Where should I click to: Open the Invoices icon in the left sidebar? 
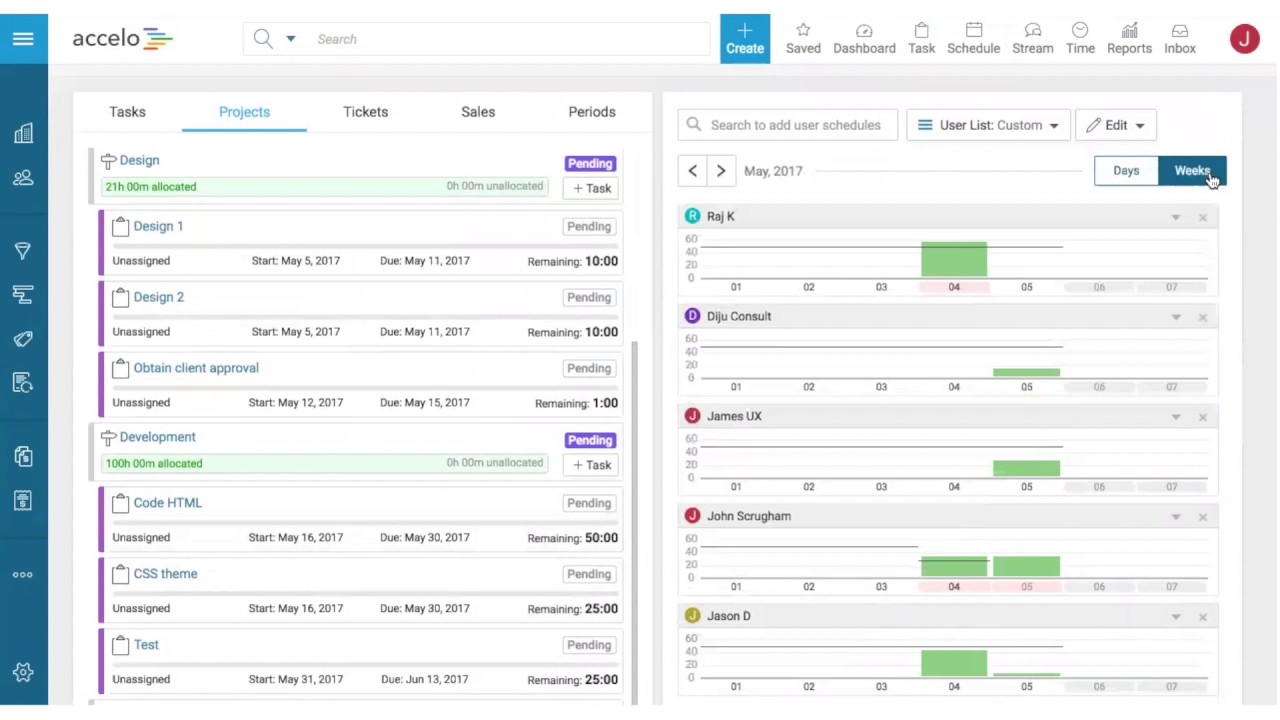23,500
